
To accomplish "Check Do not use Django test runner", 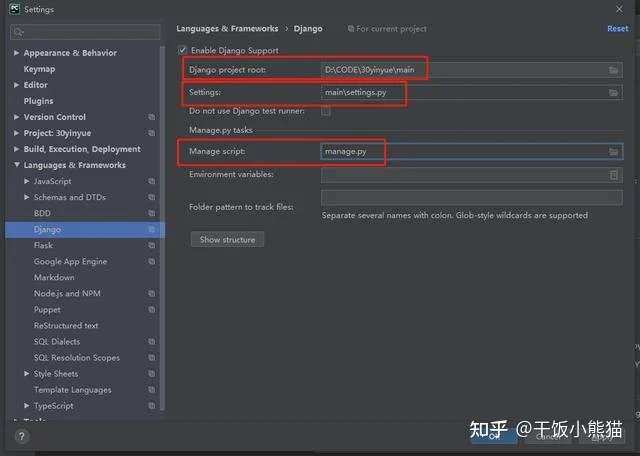I will click(326, 111).
